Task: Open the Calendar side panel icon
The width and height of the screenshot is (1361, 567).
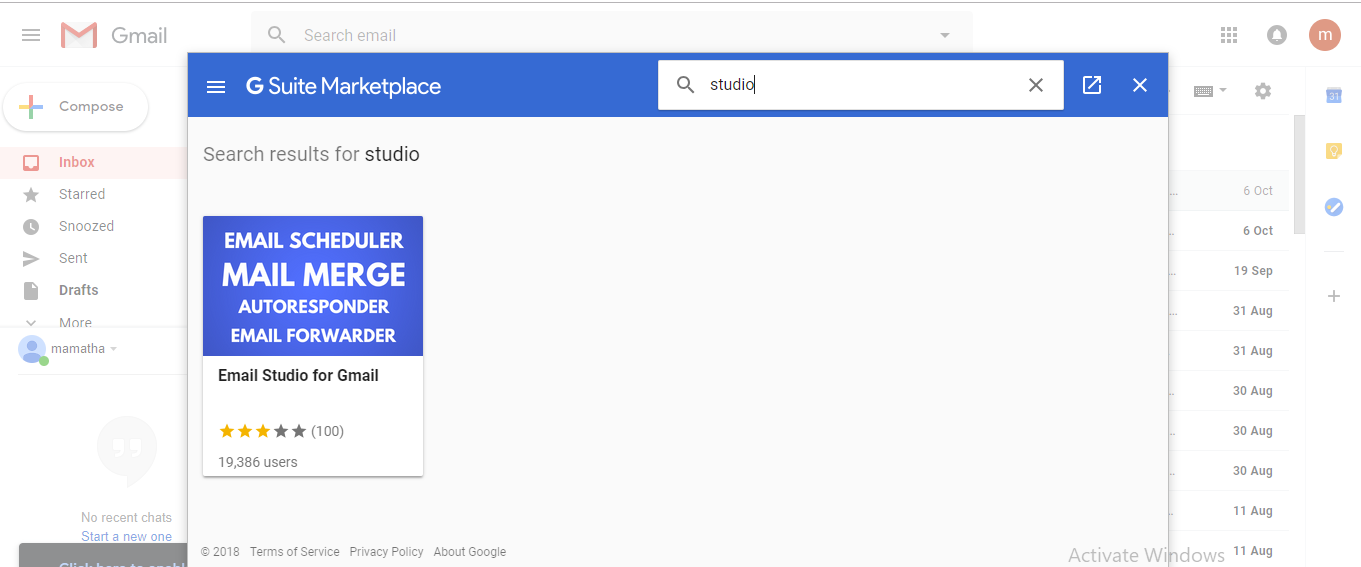Action: 1333,96
